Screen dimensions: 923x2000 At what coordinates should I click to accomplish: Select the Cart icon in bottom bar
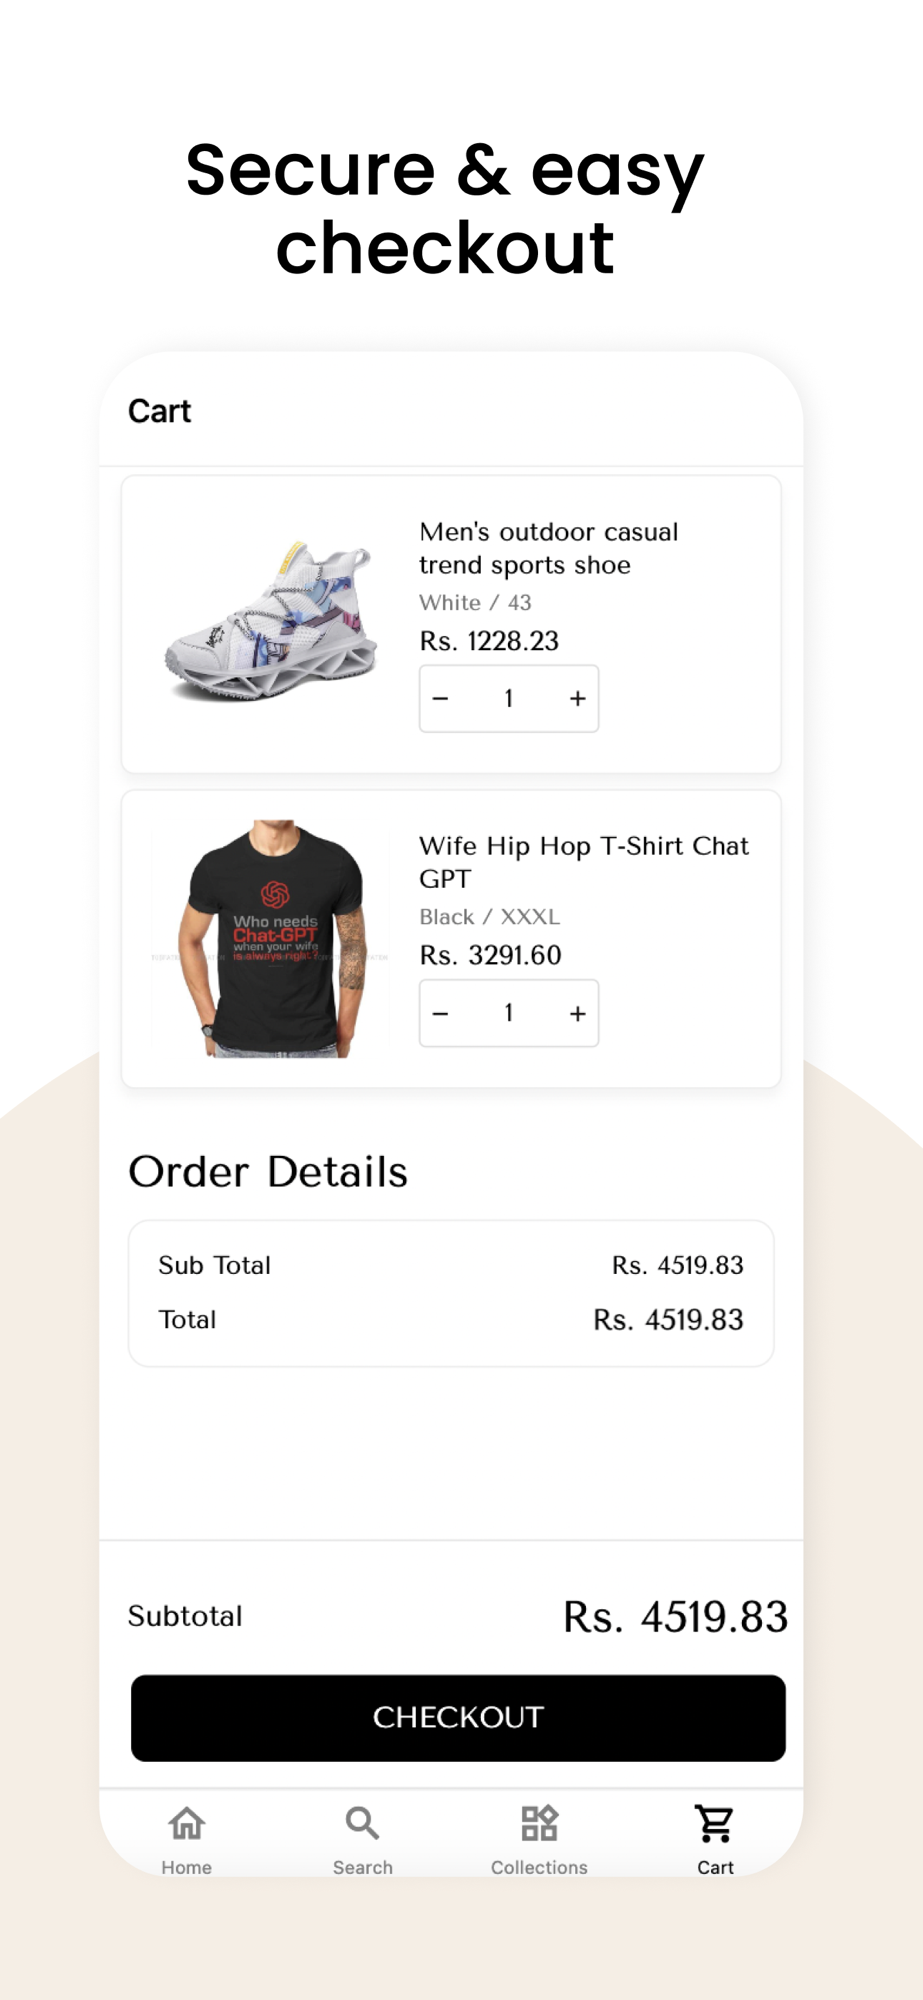tap(715, 1823)
